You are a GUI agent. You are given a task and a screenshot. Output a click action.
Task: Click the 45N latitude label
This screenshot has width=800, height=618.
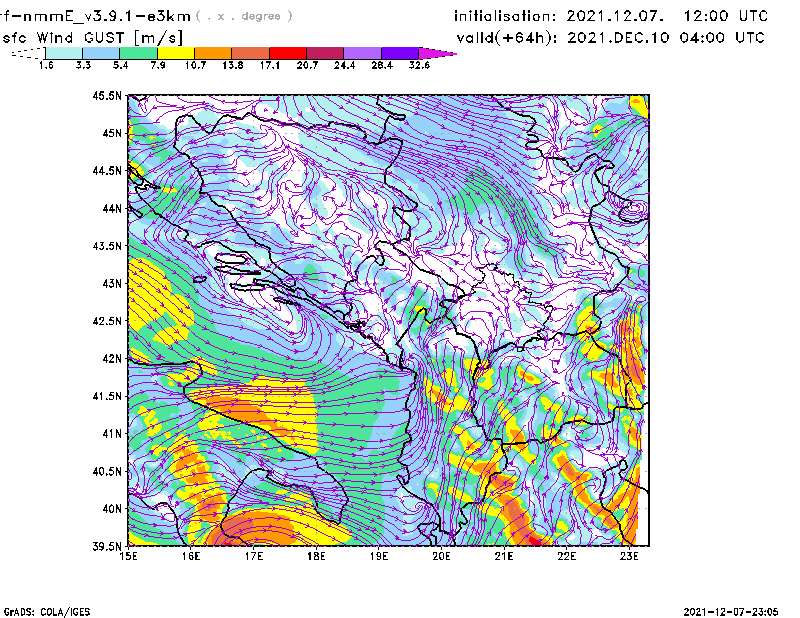(x=112, y=133)
